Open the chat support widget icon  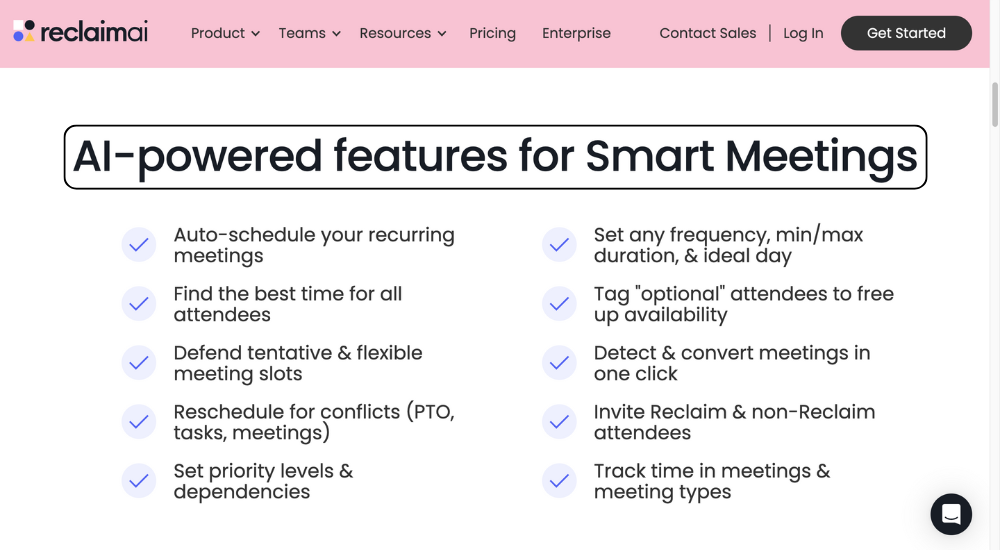[951, 514]
